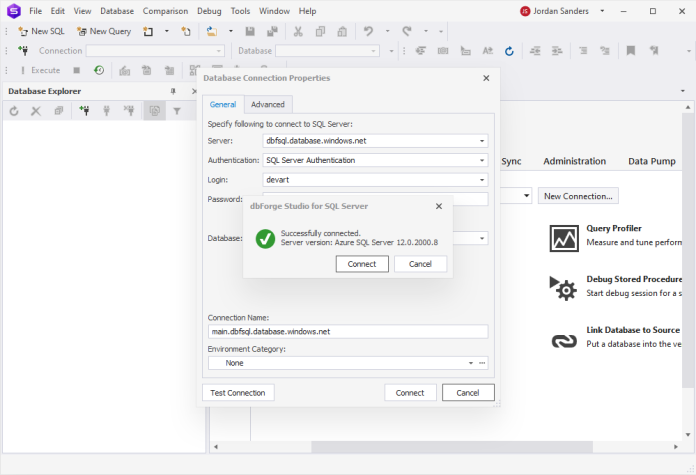Click the New Query toolbar button
Viewport: 696px width, 475px height.
click(x=104, y=31)
